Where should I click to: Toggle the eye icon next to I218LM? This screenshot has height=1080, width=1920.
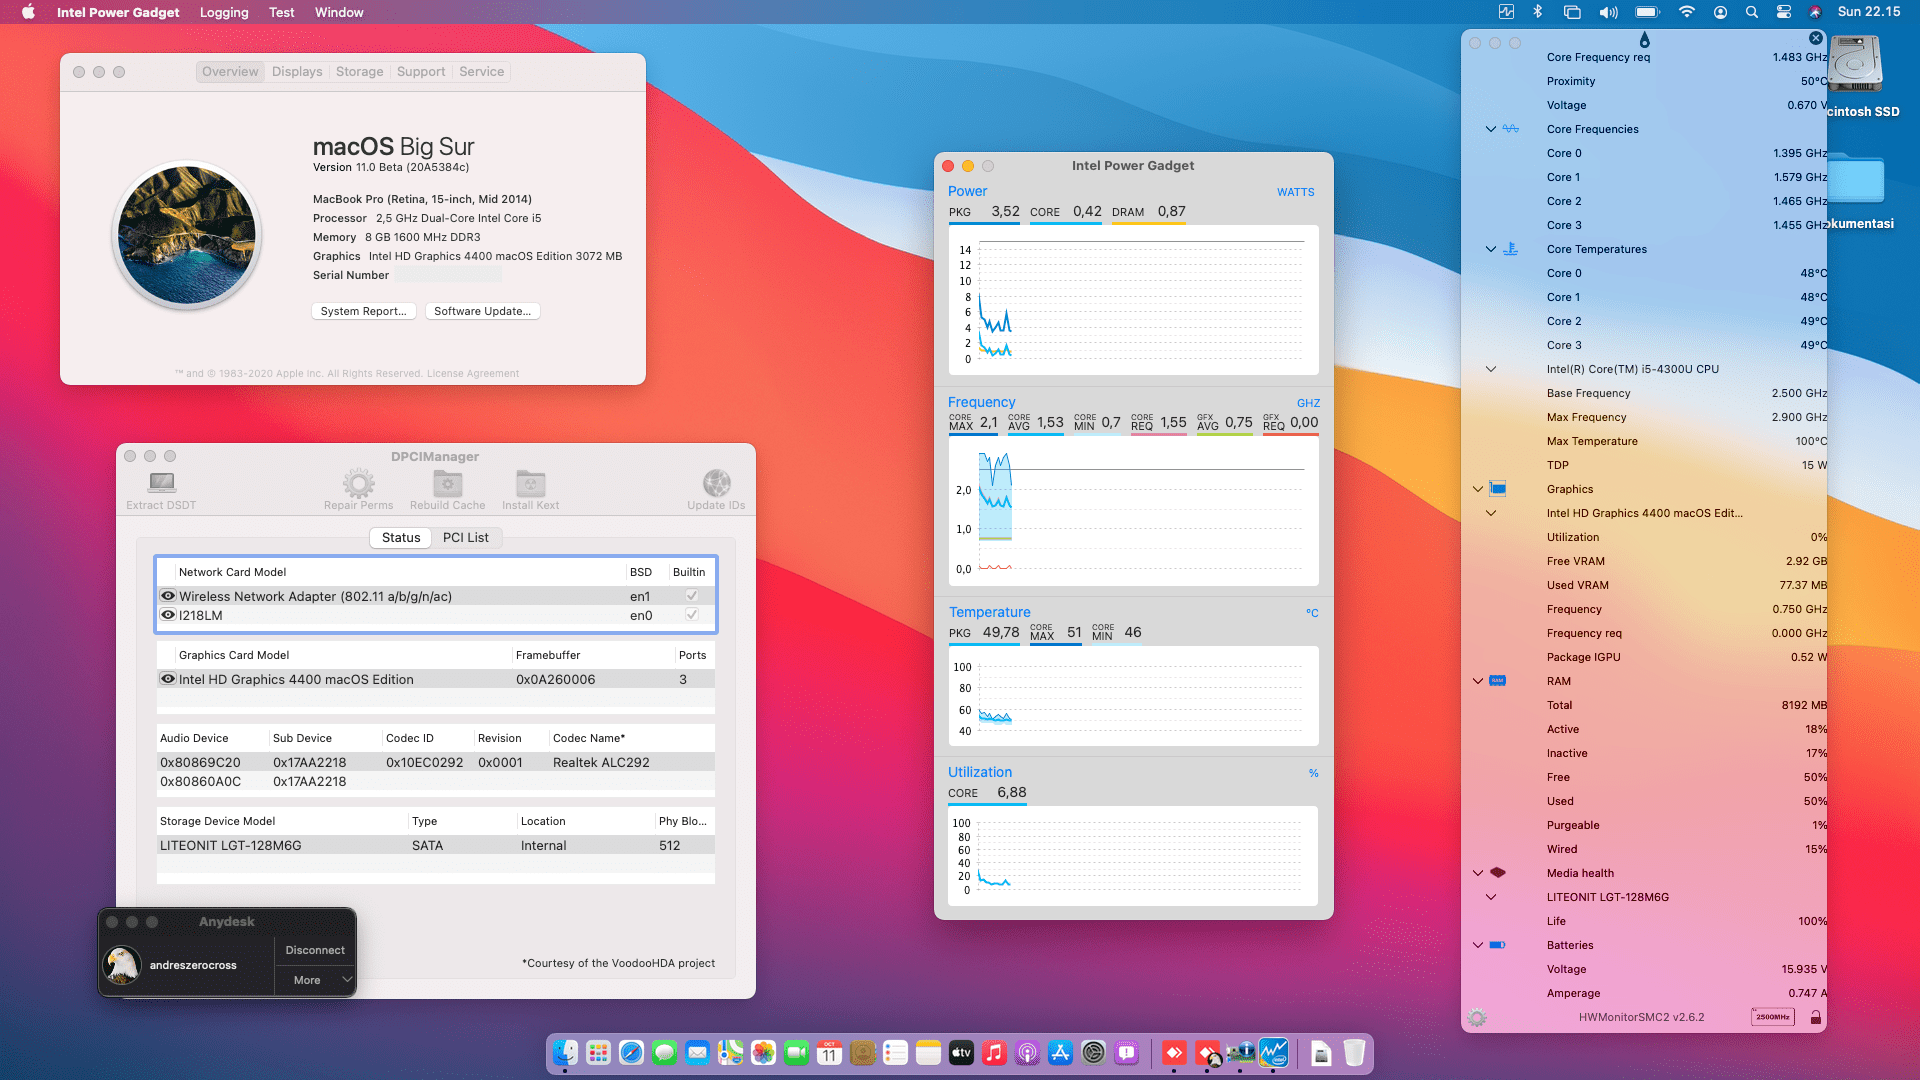(168, 615)
